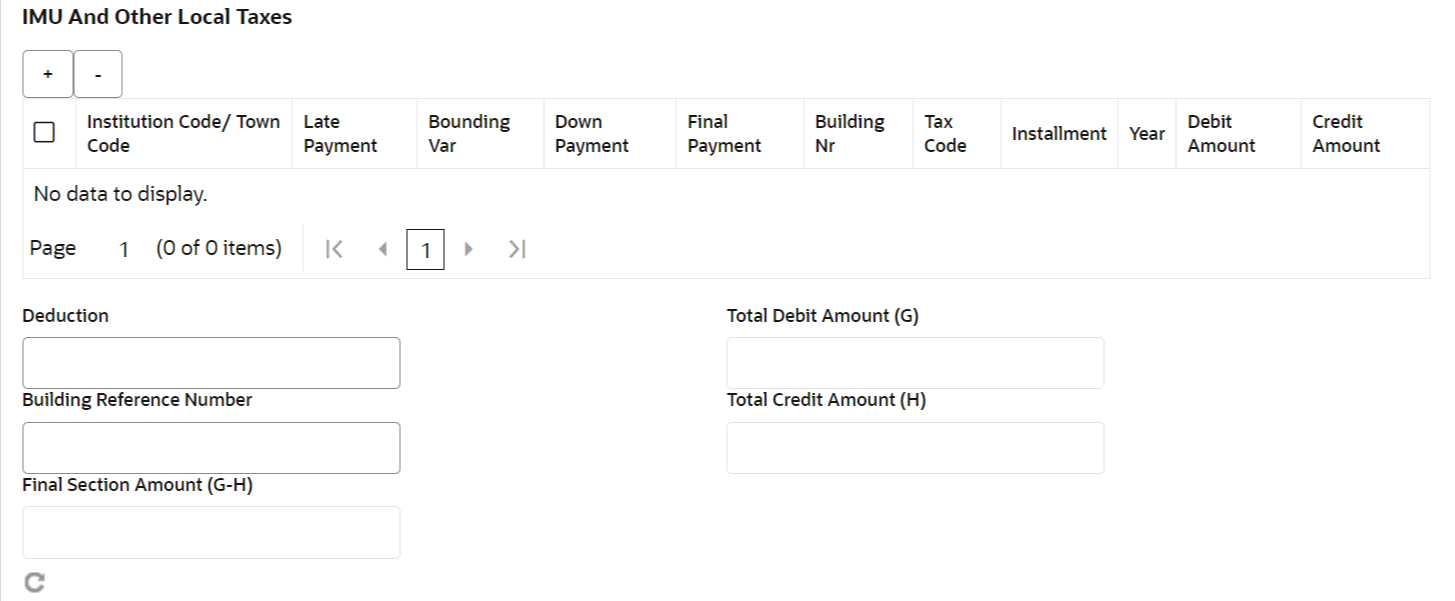Focus the Building Reference Number field
The image size is (1455, 601).
click(x=211, y=448)
